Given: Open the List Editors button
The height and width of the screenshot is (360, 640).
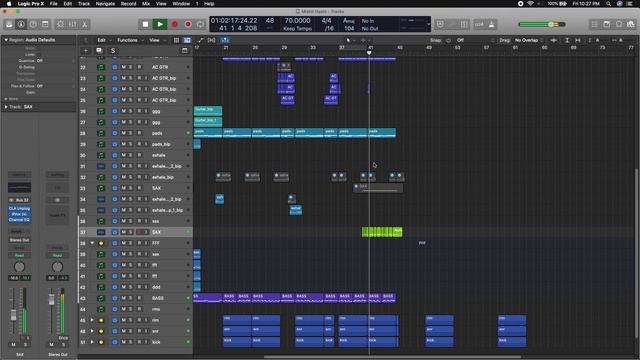Looking at the screenshot, I should pos(595,24).
